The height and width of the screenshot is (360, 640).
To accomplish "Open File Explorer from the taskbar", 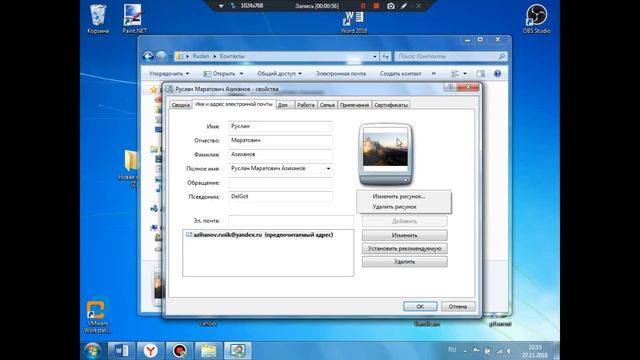I will pos(209,351).
